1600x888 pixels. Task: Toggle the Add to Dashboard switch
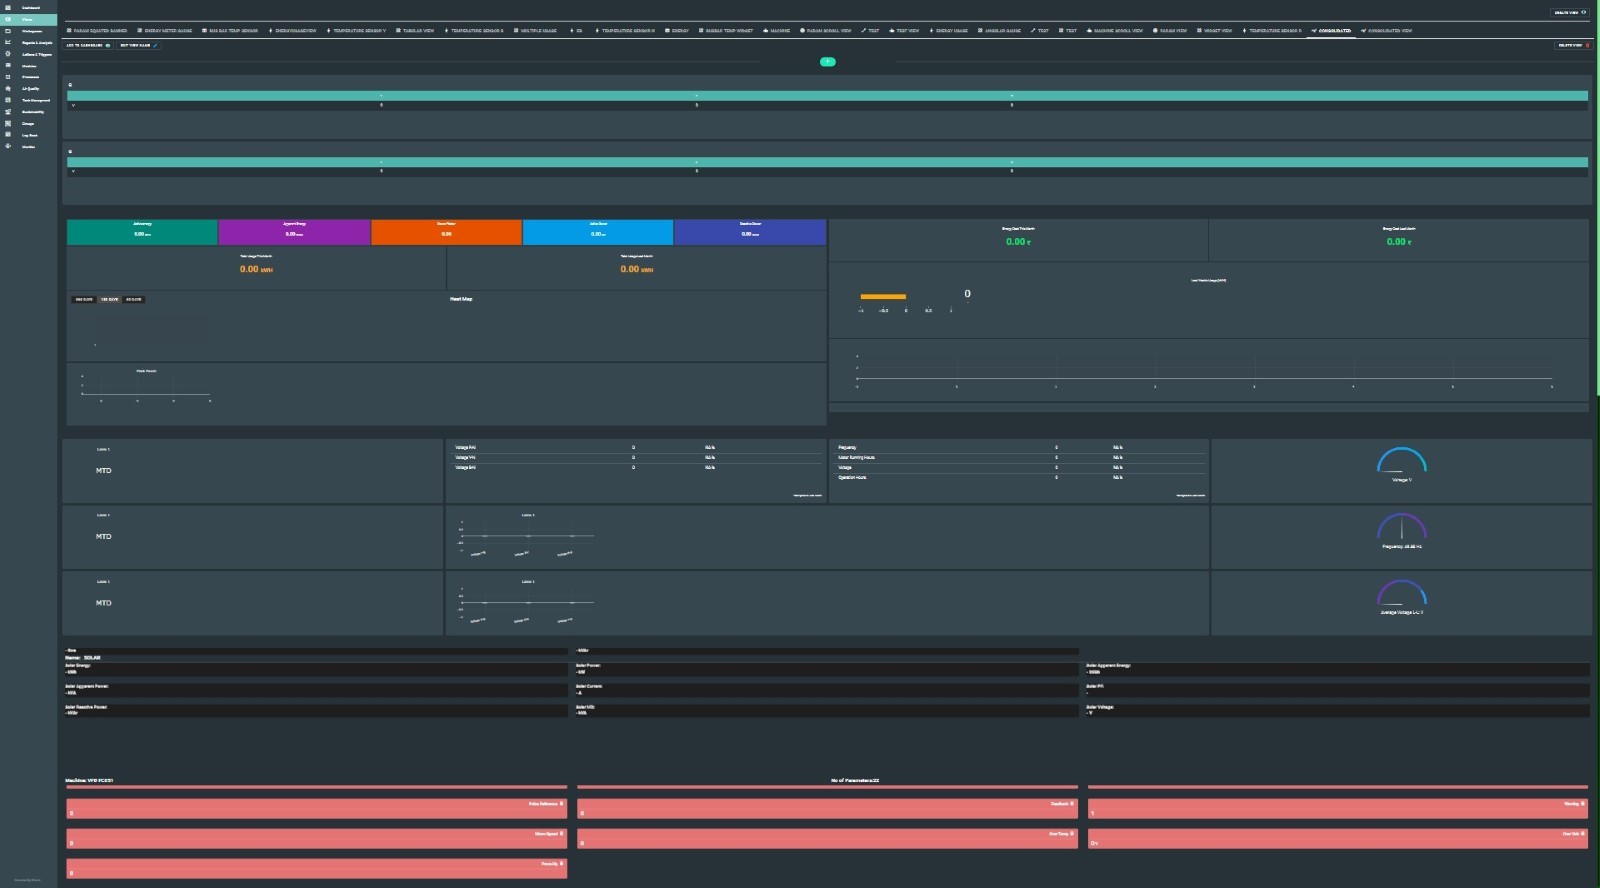[108, 46]
